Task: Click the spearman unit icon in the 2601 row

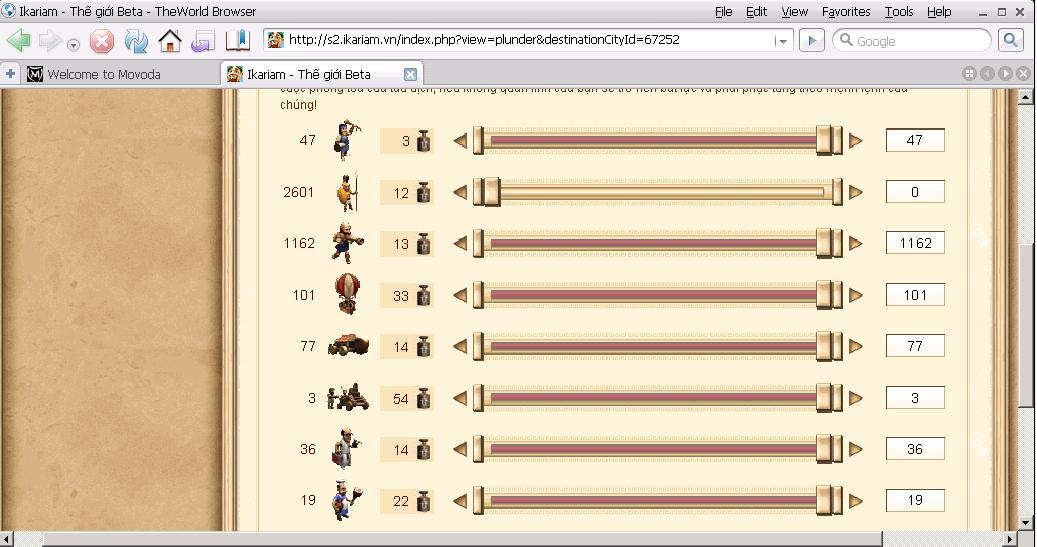Action: pyautogui.click(x=348, y=192)
